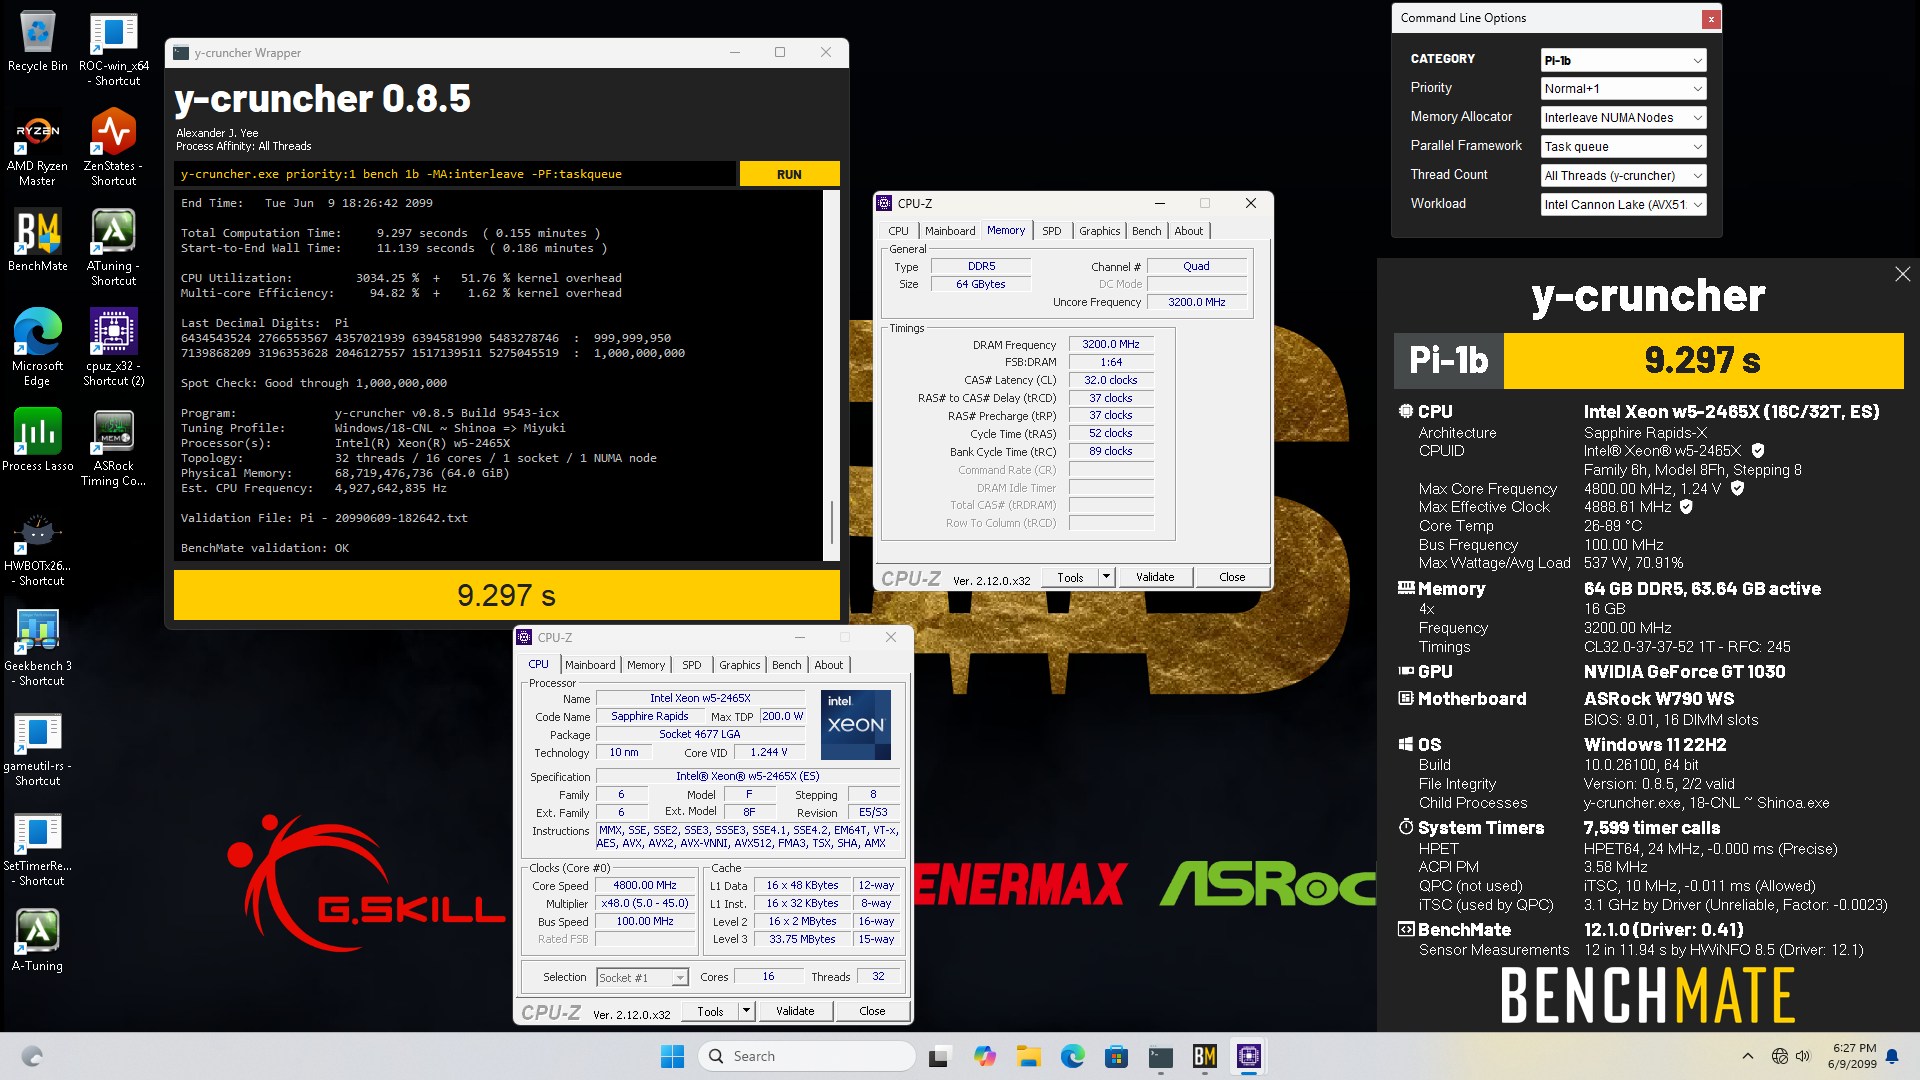Close the BenchMate result panel

[1902, 274]
